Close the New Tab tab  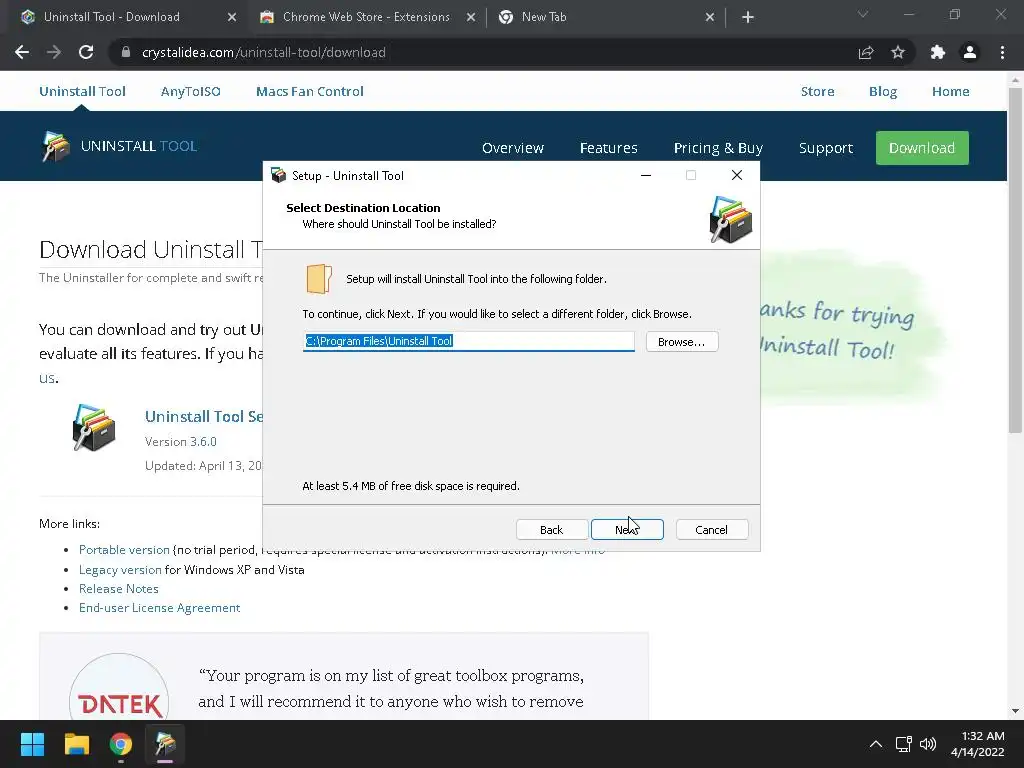710,18
